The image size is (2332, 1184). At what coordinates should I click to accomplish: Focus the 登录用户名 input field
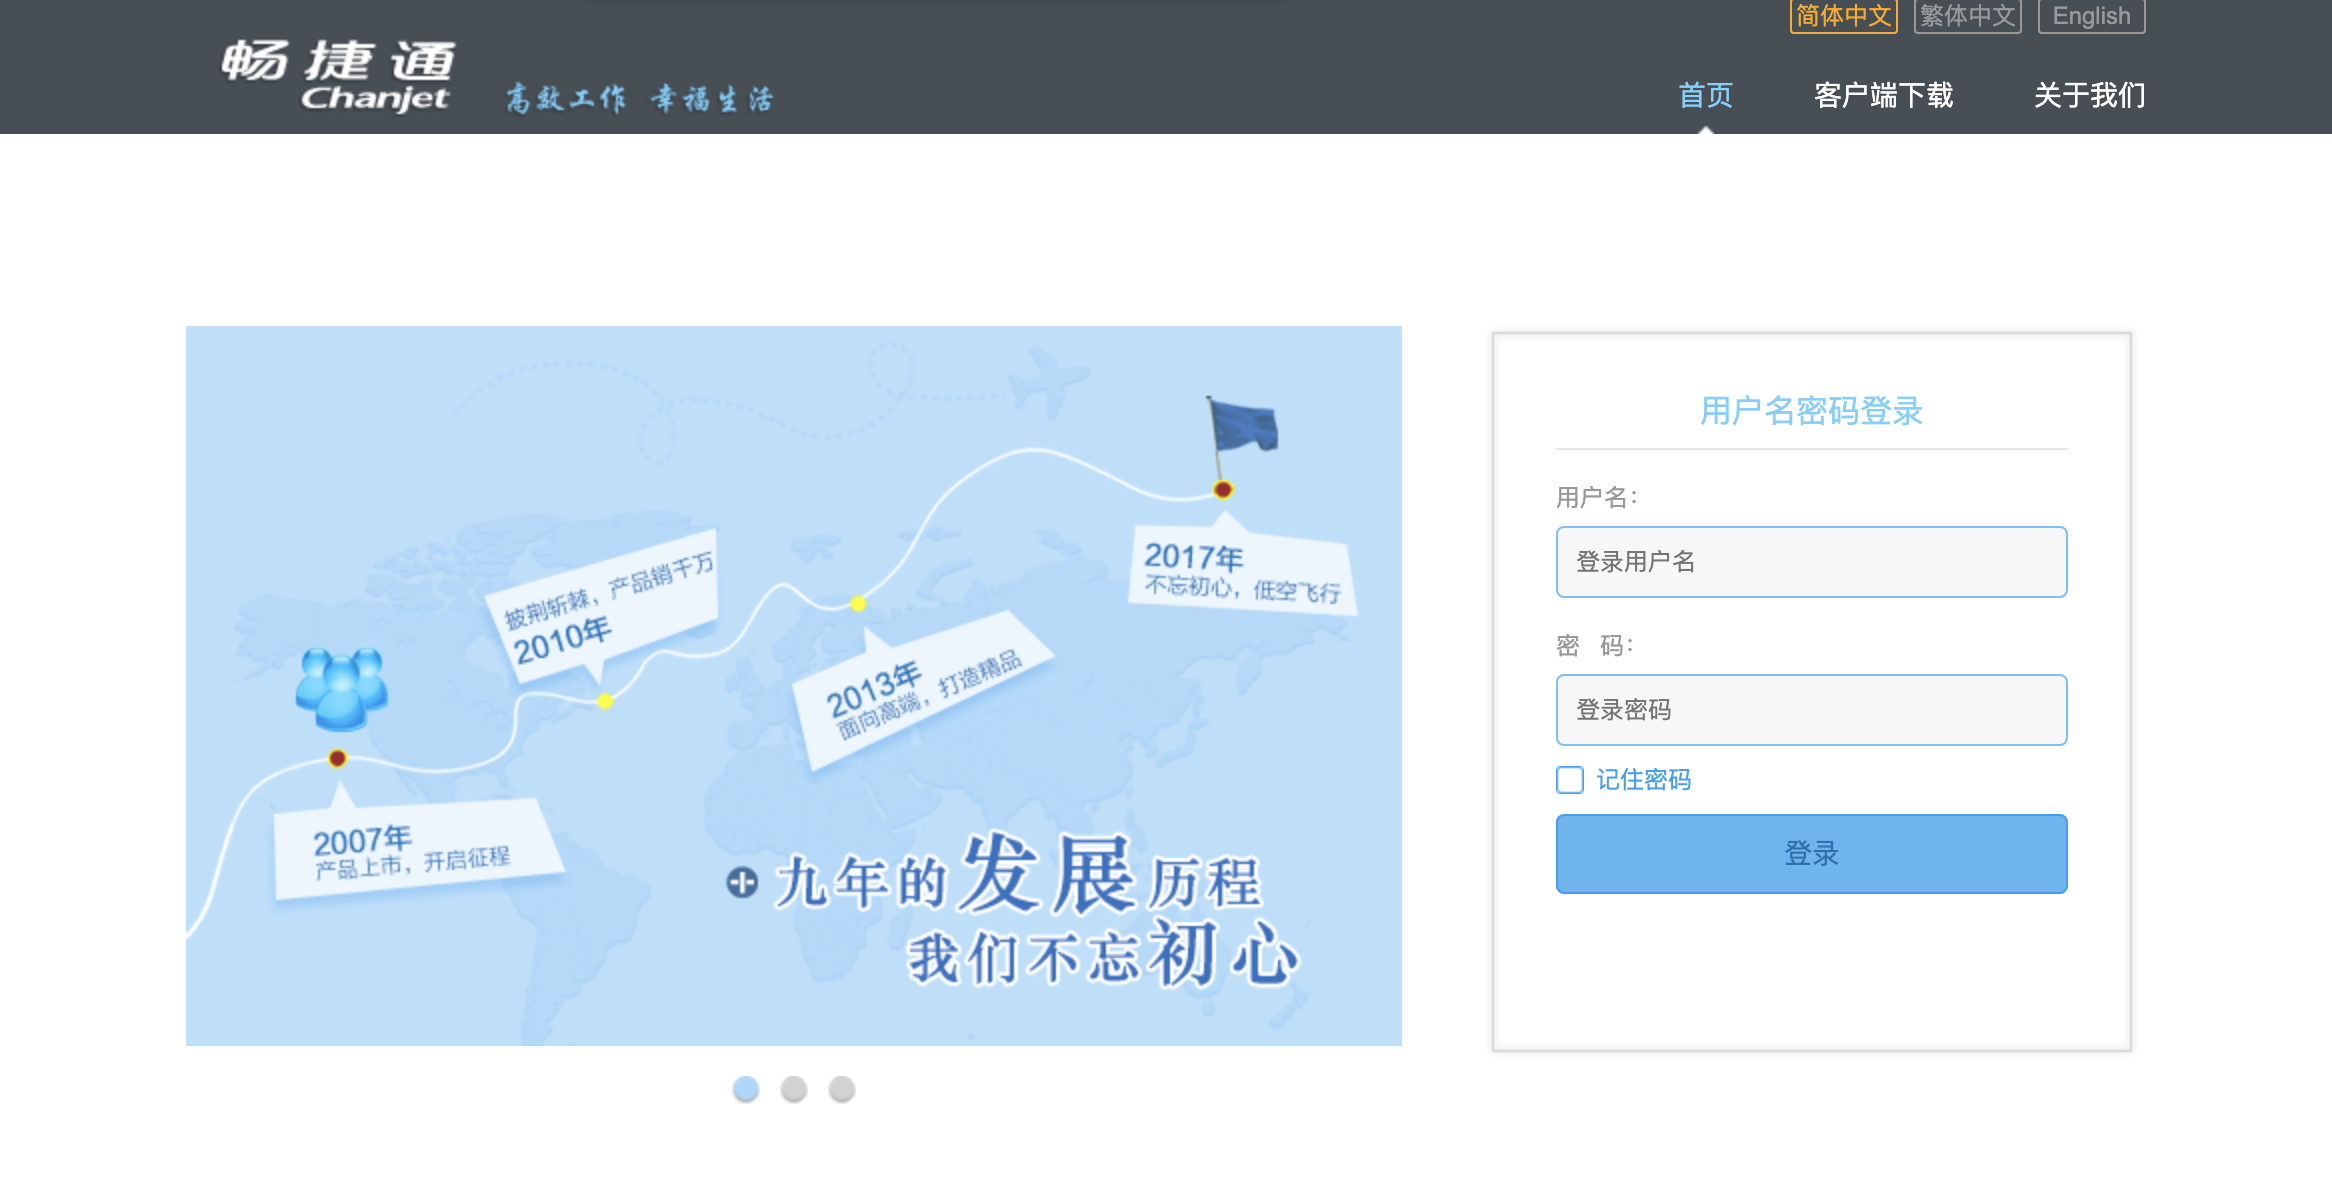1811,562
